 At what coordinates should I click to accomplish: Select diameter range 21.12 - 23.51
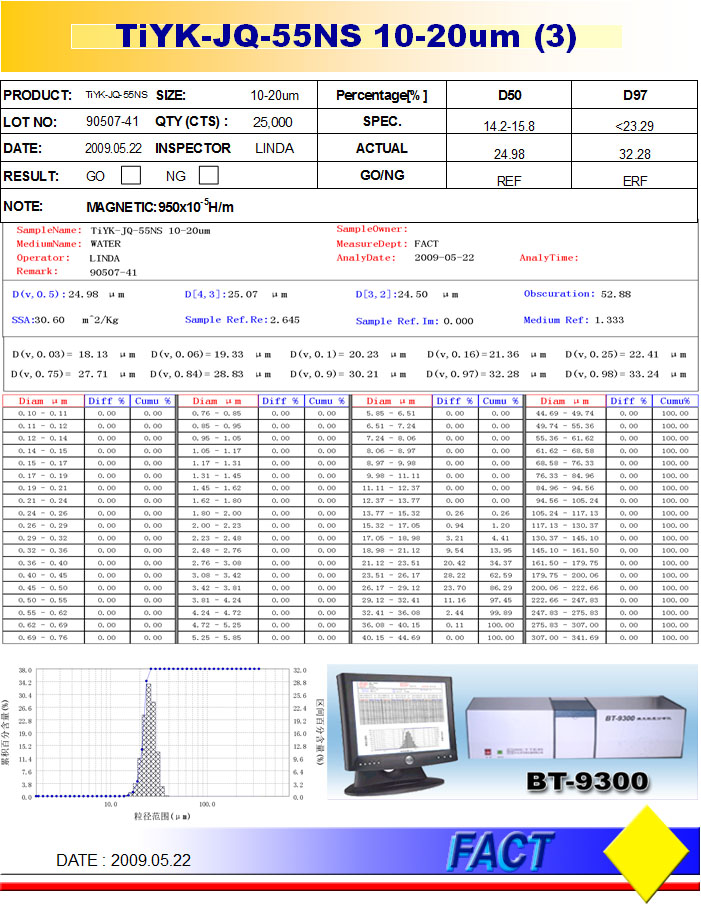tap(391, 563)
